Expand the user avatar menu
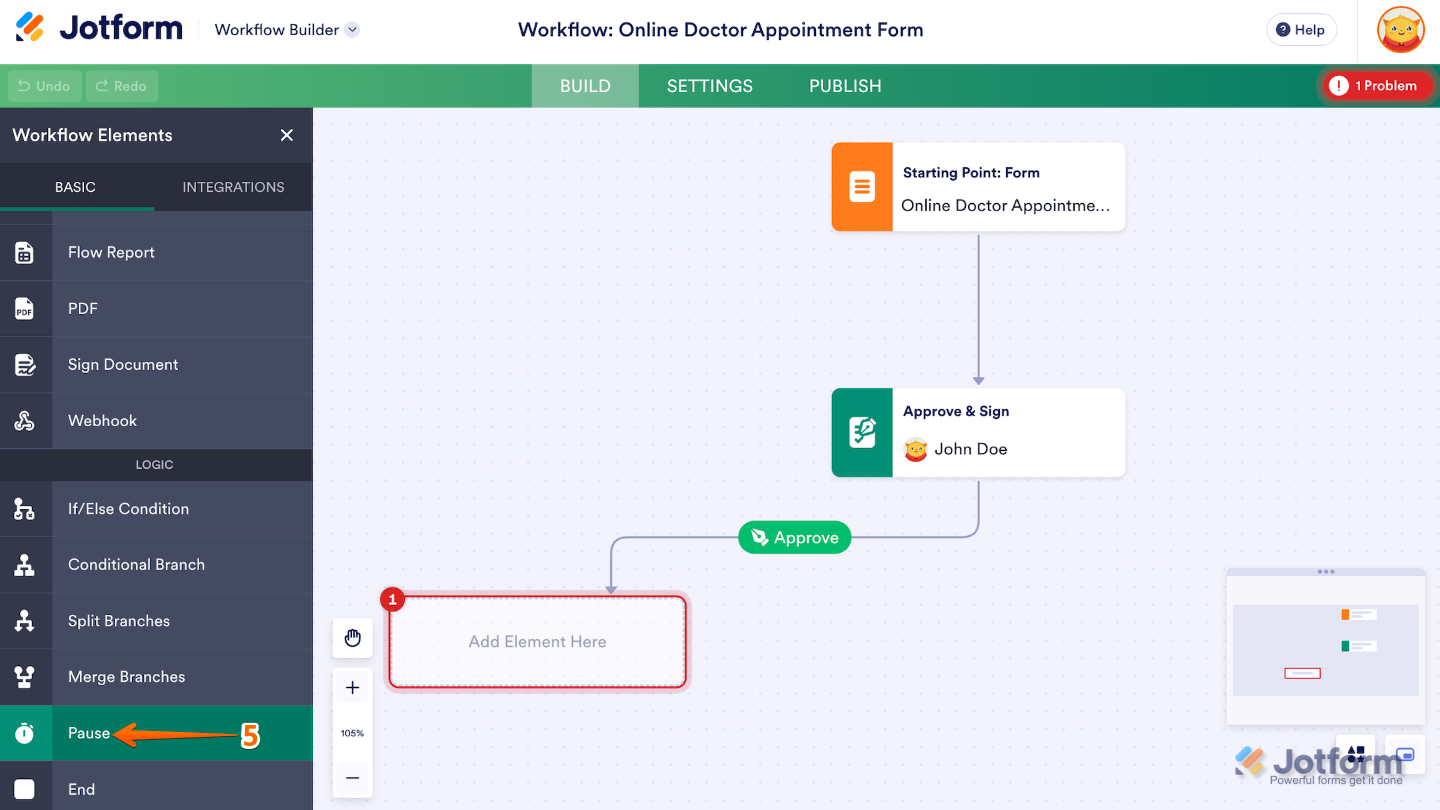The image size is (1440, 810). (x=1399, y=30)
